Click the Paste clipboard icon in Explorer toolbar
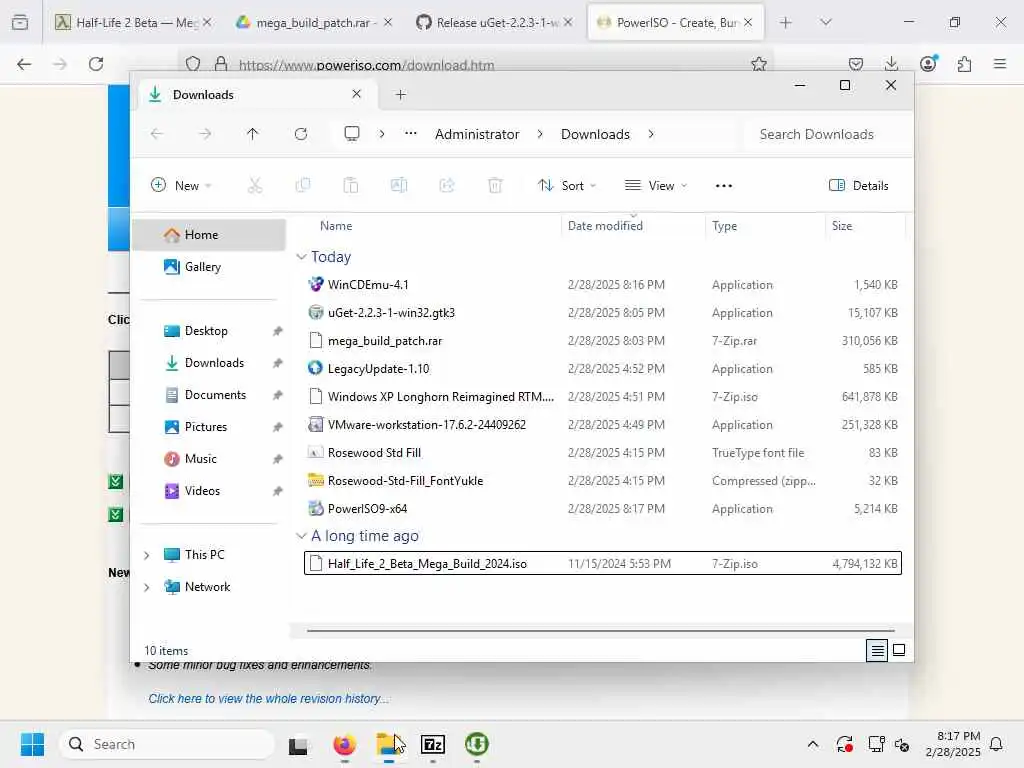The image size is (1024, 768). tap(351, 185)
